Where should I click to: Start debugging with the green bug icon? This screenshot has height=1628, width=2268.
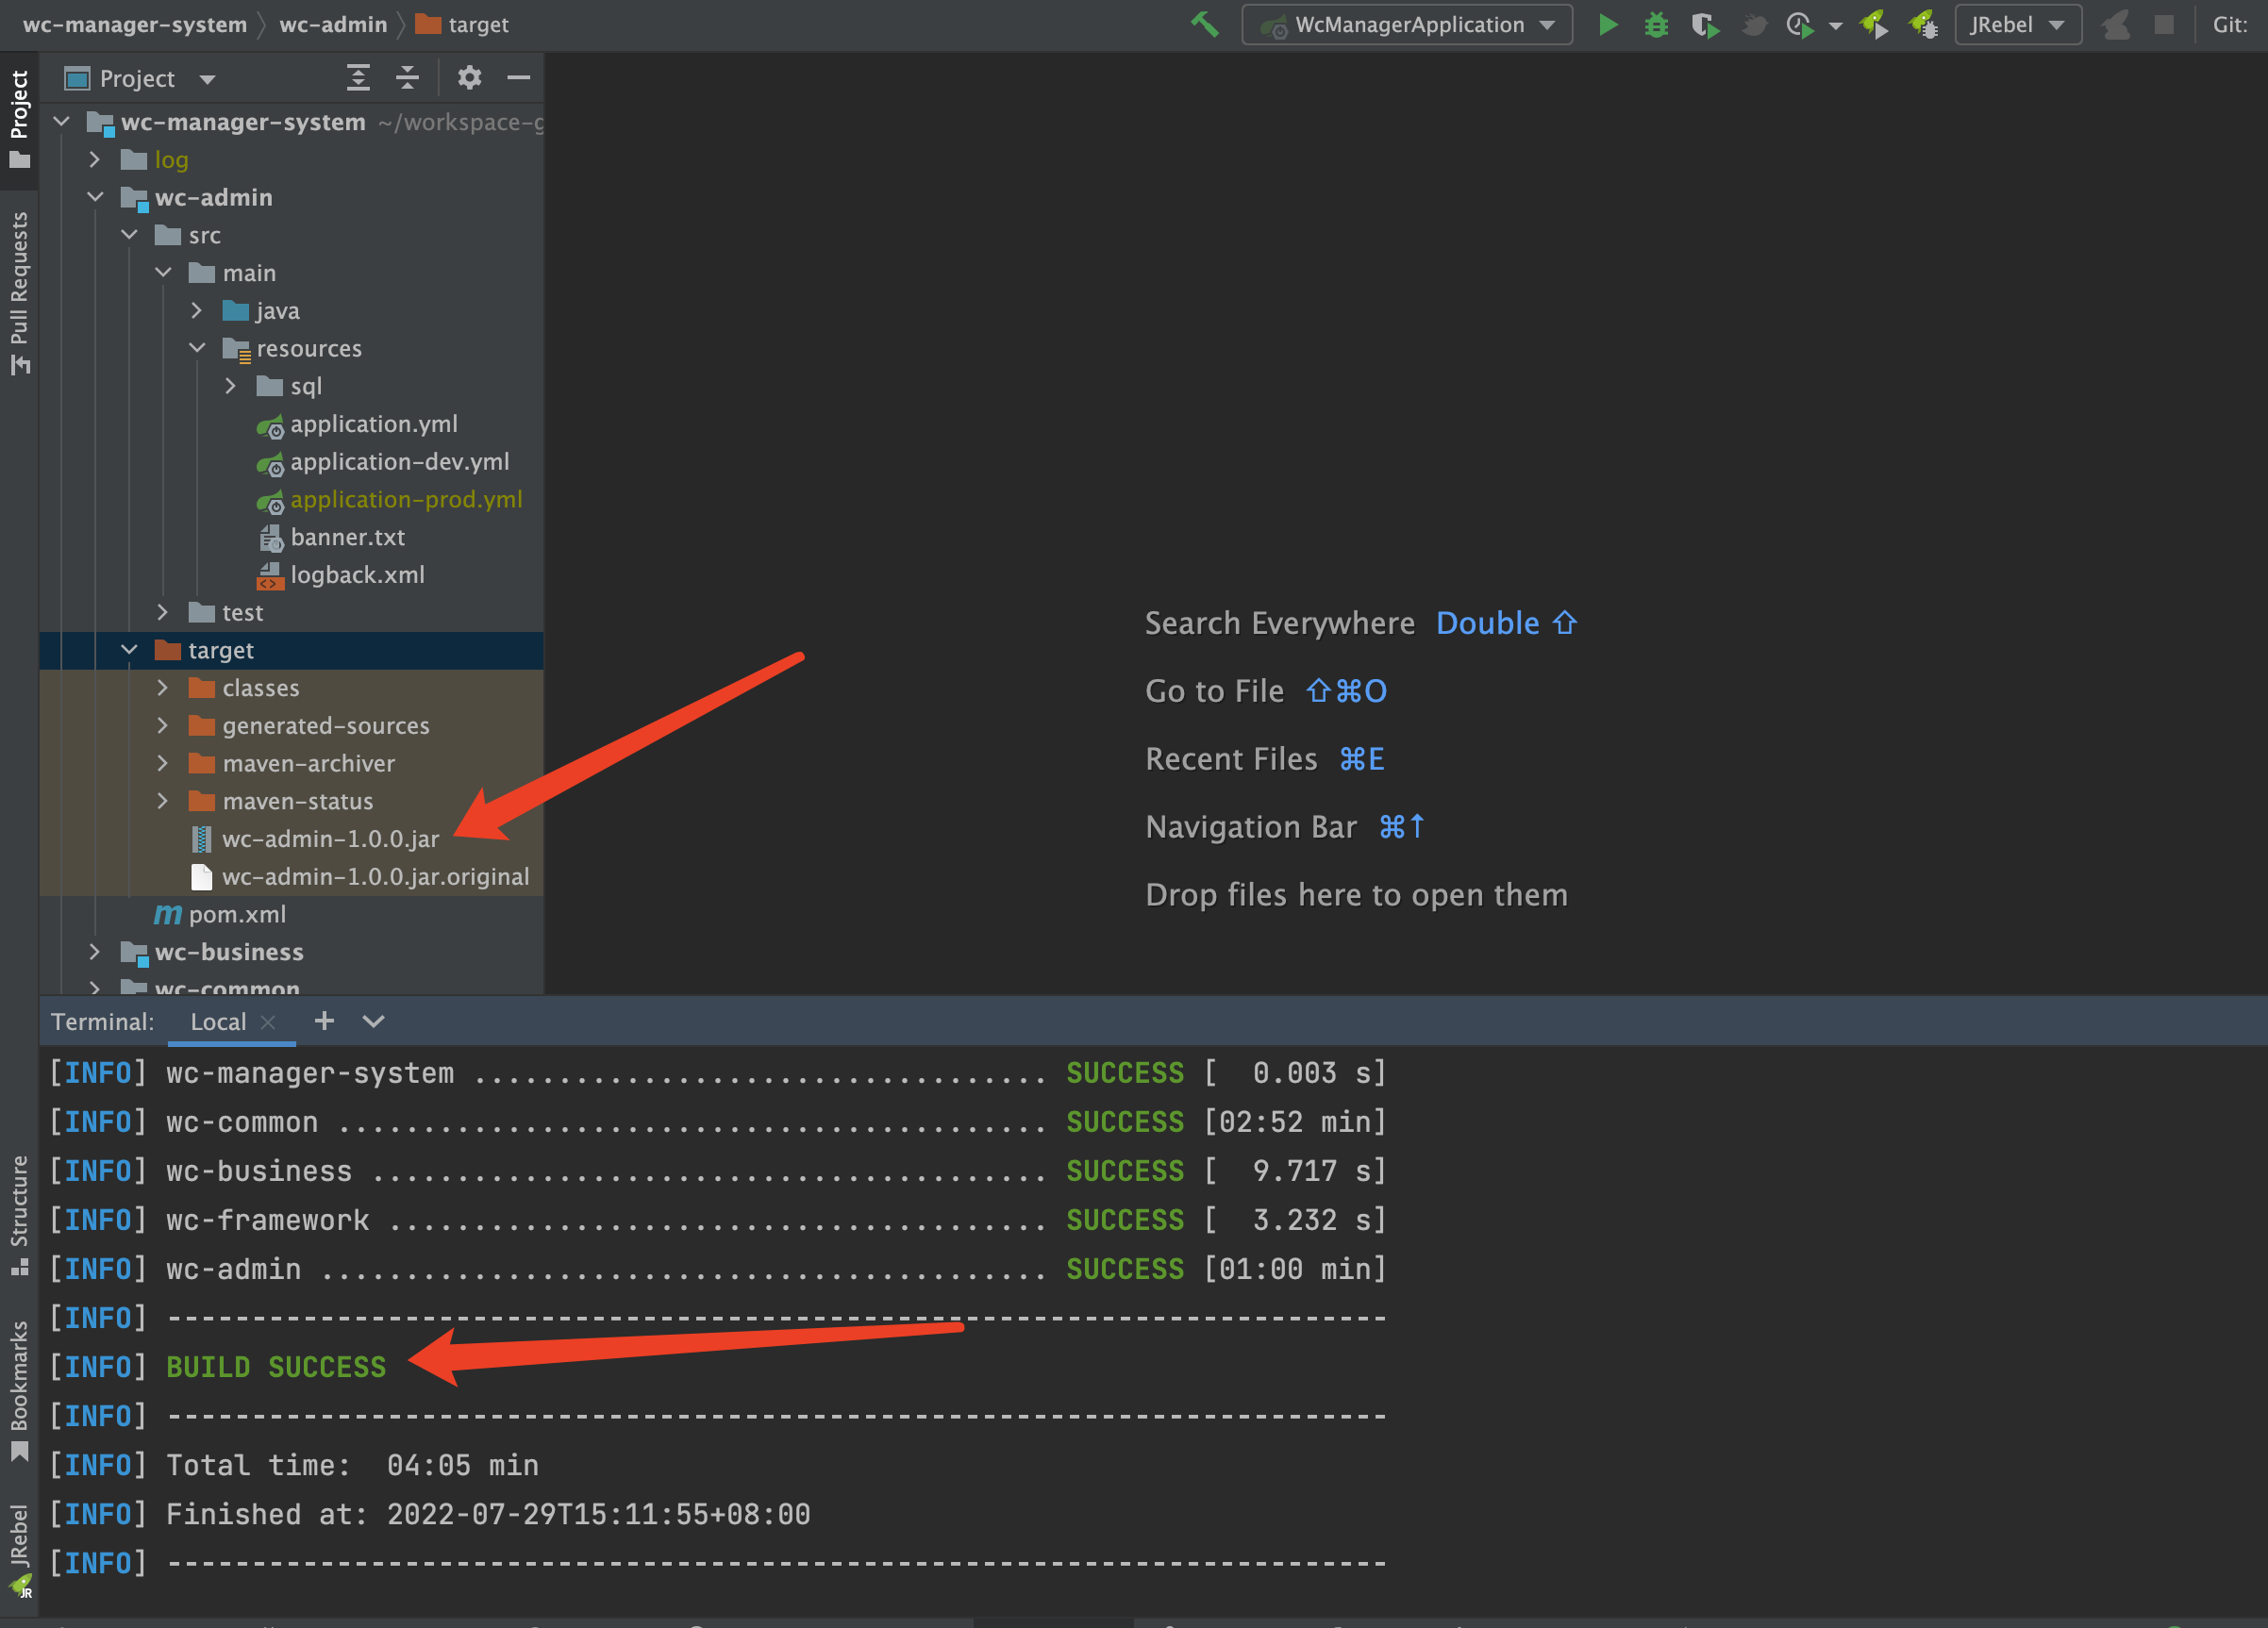coord(1656,24)
